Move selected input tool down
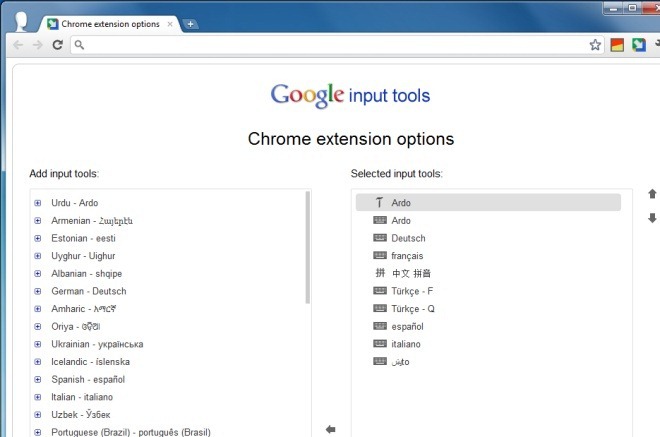 [x=652, y=218]
